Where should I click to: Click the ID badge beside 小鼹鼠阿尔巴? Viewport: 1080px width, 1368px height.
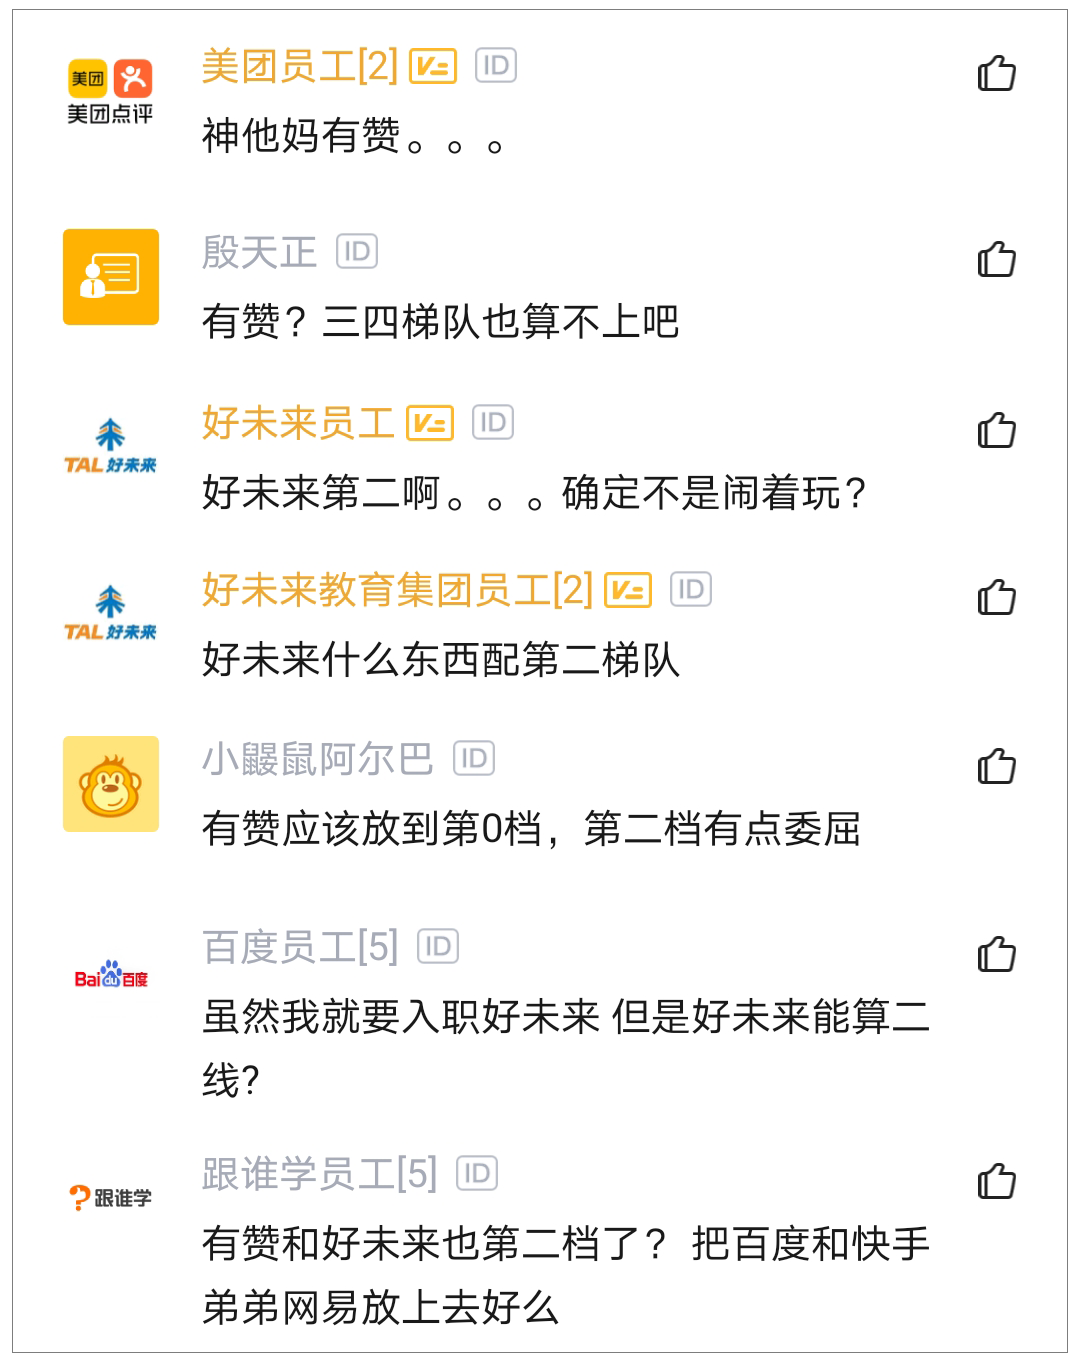[x=474, y=759]
